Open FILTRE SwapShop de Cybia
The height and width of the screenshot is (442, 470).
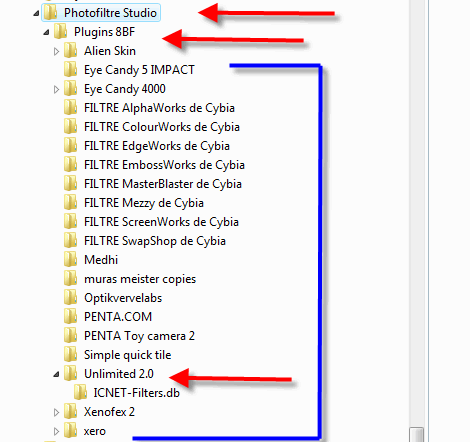click(155, 241)
